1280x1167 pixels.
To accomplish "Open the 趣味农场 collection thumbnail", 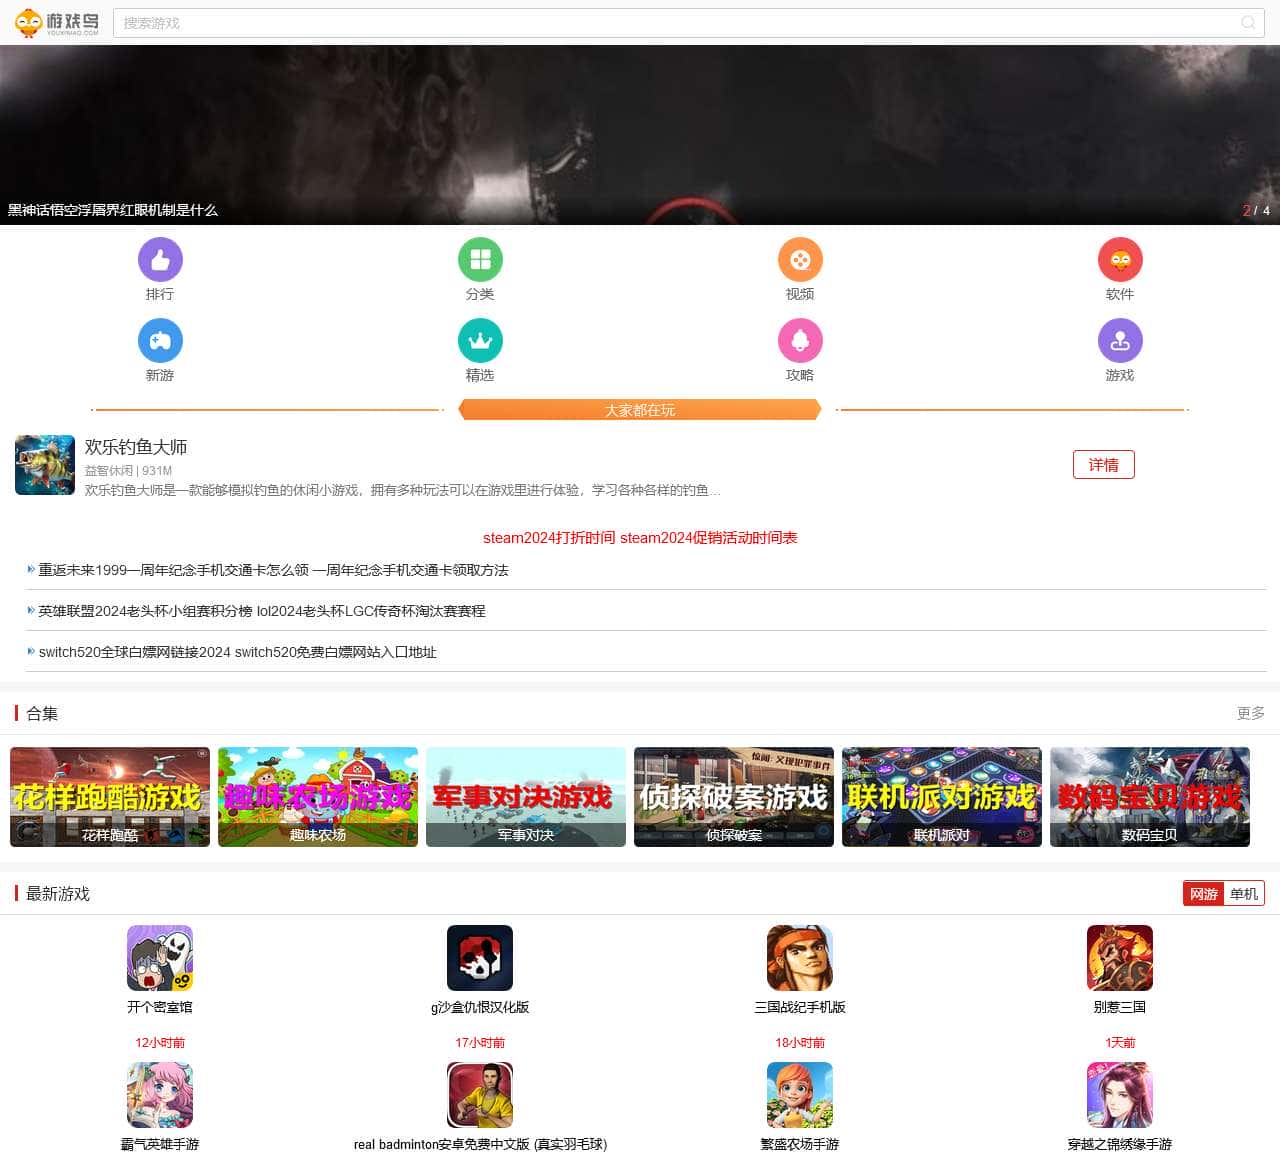I will click(318, 797).
